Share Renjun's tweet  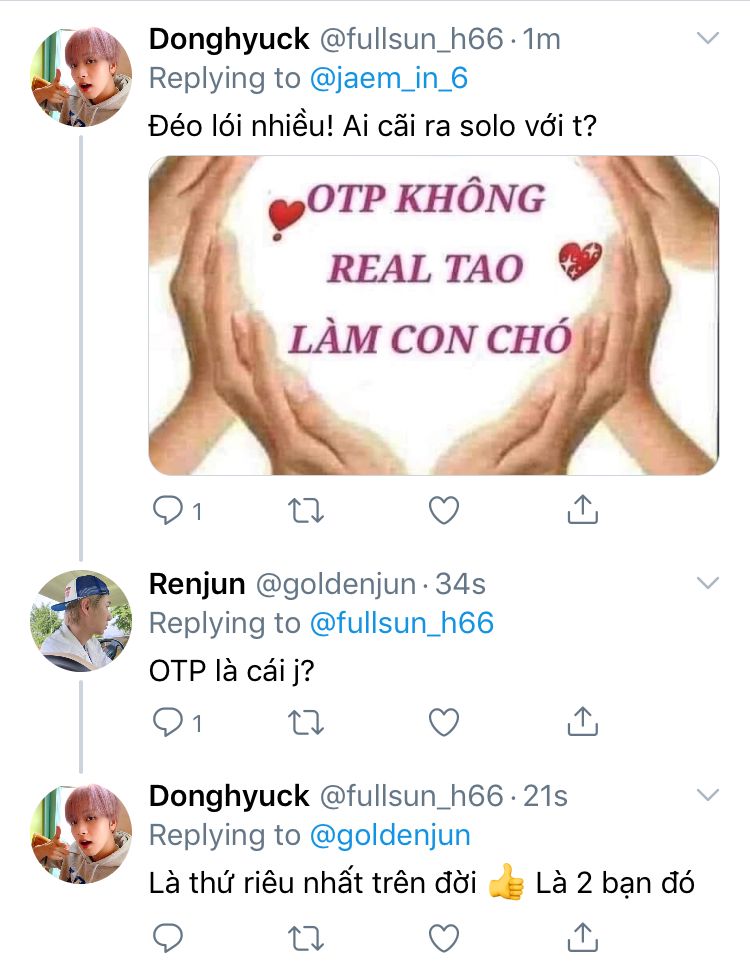point(582,721)
